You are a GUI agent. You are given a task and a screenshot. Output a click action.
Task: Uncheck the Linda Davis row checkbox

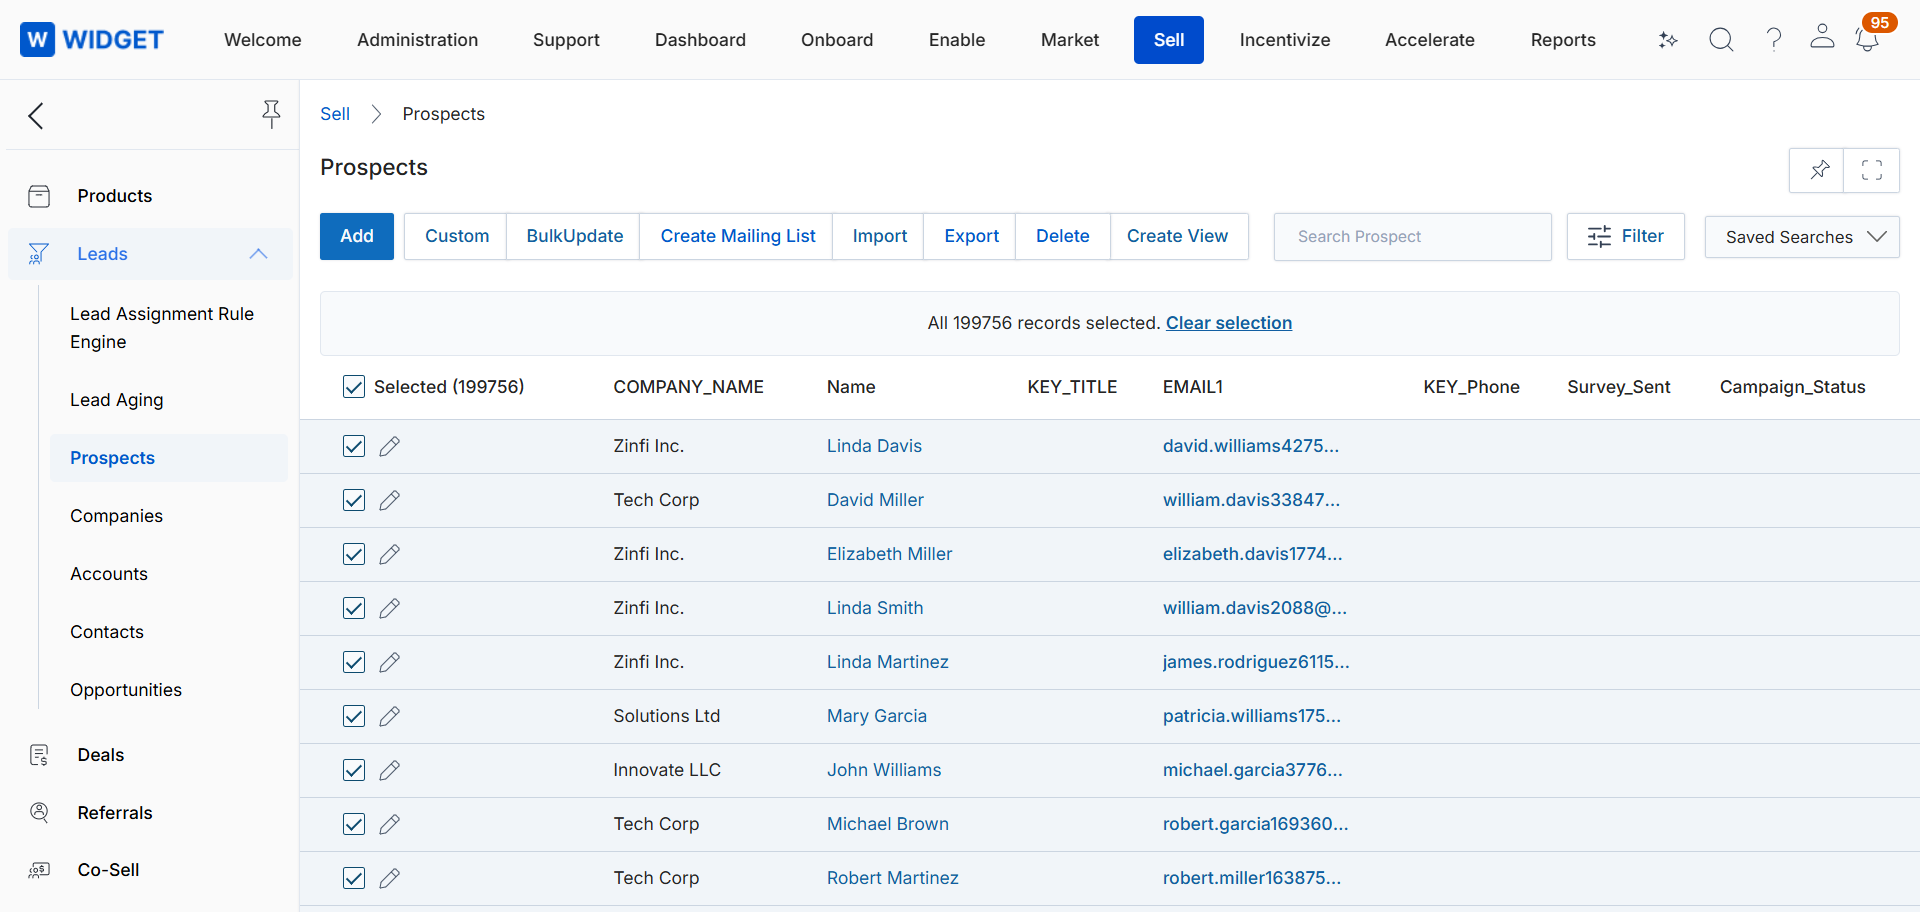pyautogui.click(x=354, y=446)
